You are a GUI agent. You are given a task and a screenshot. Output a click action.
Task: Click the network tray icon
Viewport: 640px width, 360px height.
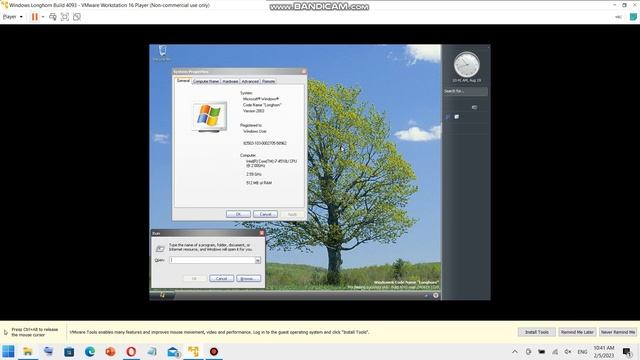click(x=555, y=351)
